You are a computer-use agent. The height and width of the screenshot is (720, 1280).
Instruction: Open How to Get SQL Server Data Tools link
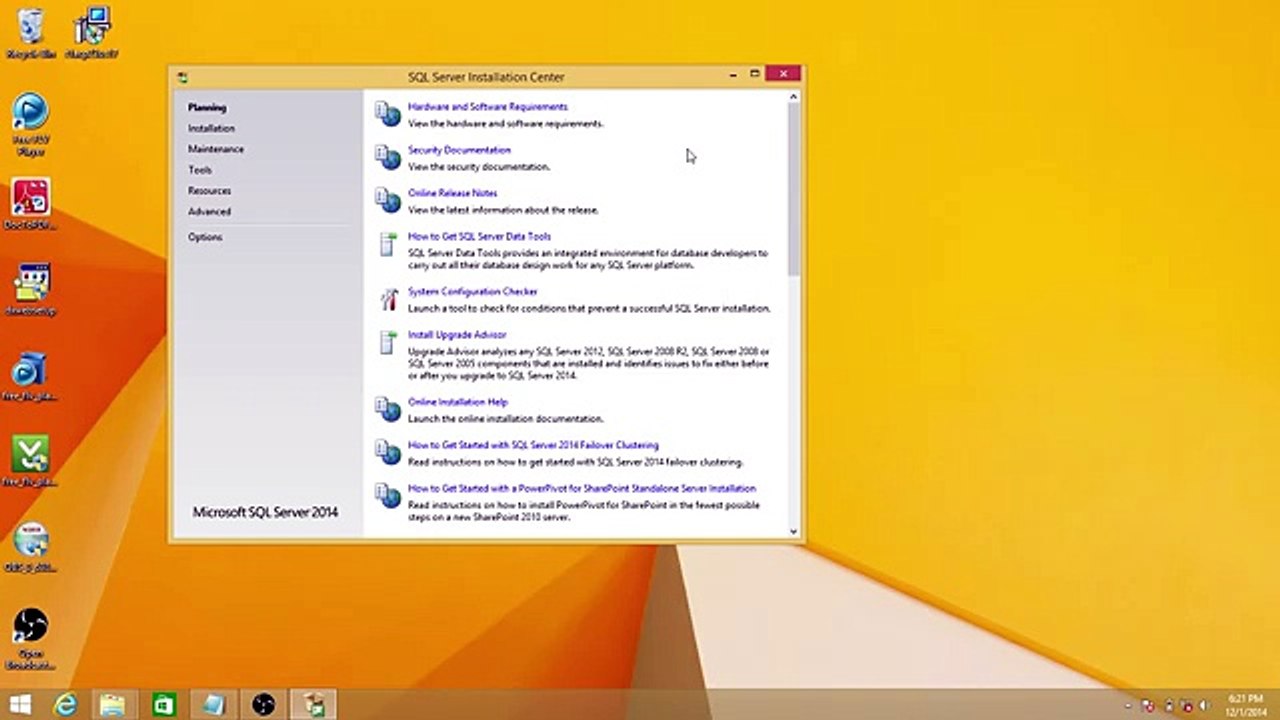coord(479,237)
